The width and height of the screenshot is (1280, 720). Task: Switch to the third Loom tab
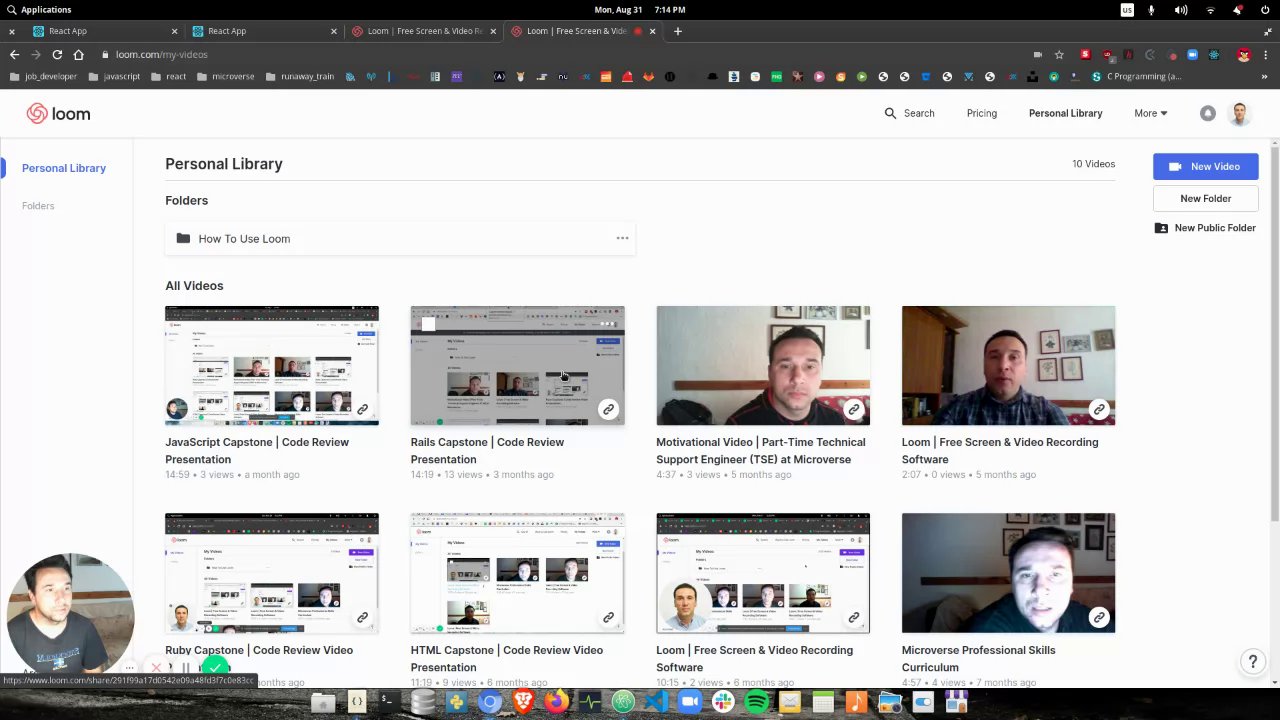(x=424, y=31)
